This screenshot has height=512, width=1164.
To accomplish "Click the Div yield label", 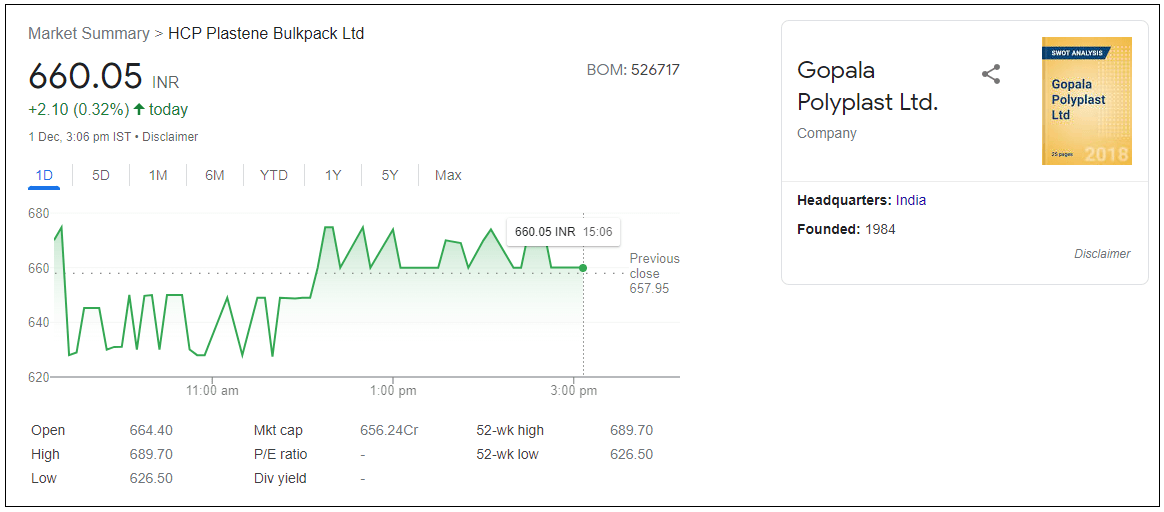I will coord(280,479).
